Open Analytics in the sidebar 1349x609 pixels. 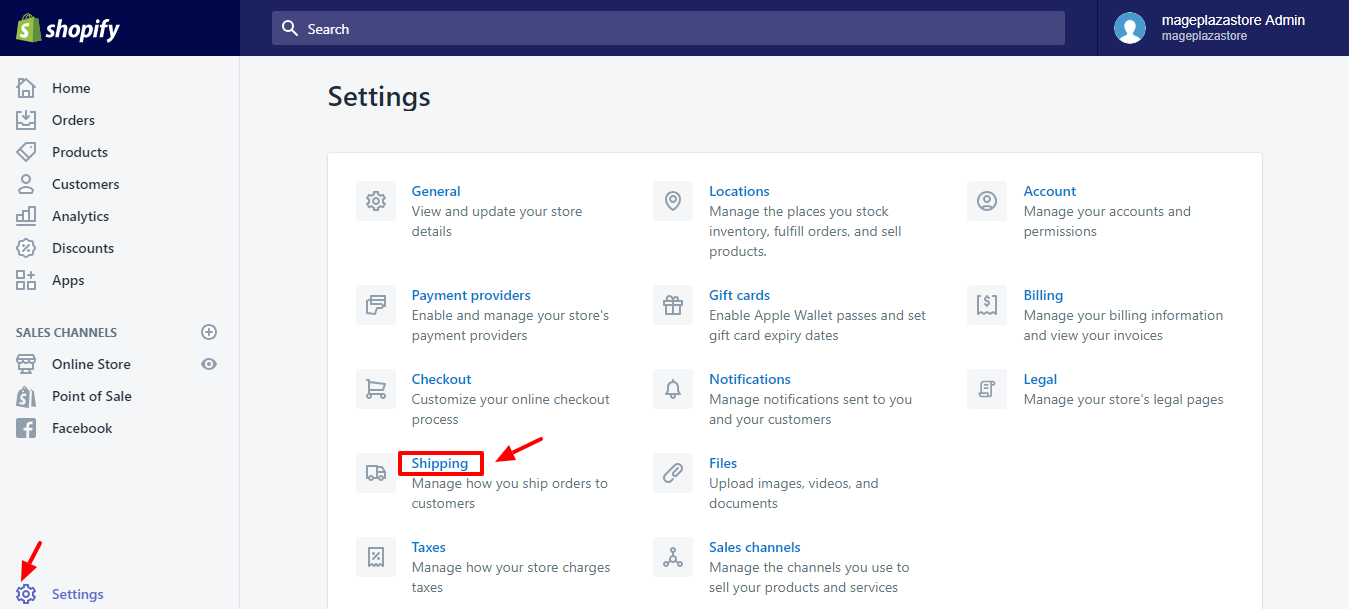point(80,216)
